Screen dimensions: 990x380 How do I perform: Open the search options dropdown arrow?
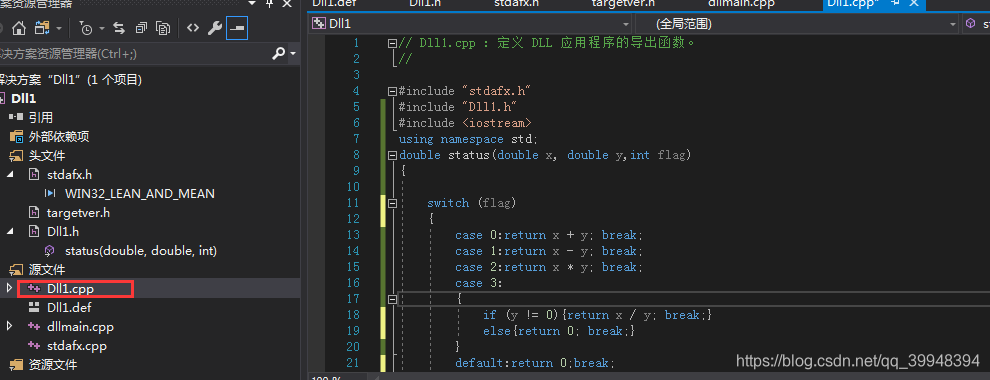[293, 54]
